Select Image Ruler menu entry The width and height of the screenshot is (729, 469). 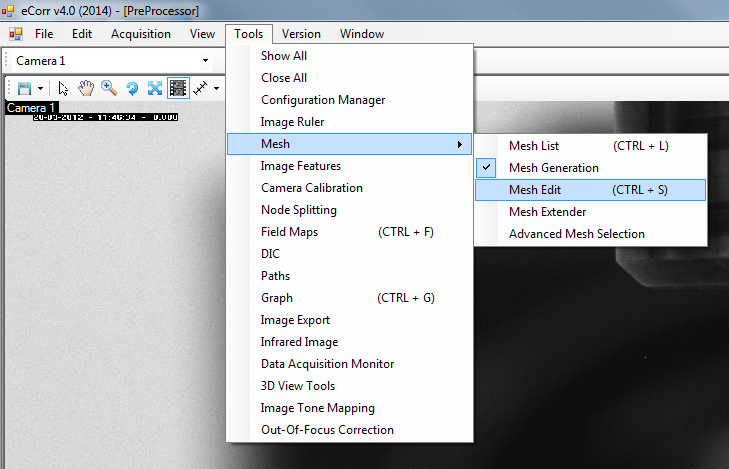[x=349, y=122]
